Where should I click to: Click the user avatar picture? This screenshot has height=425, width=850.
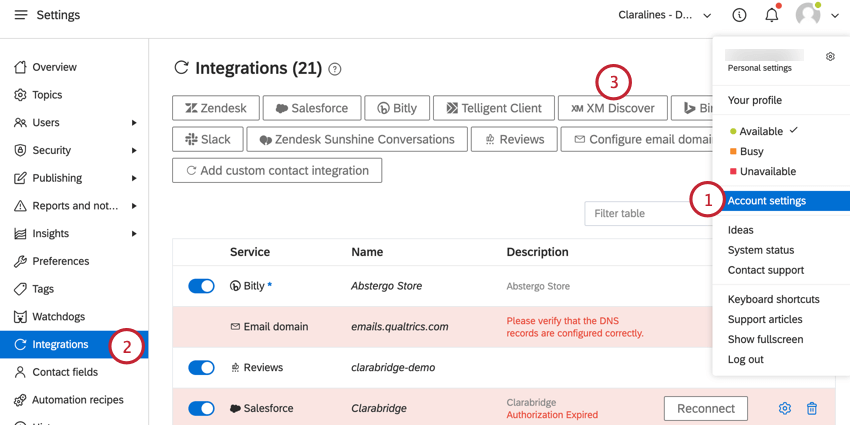808,15
